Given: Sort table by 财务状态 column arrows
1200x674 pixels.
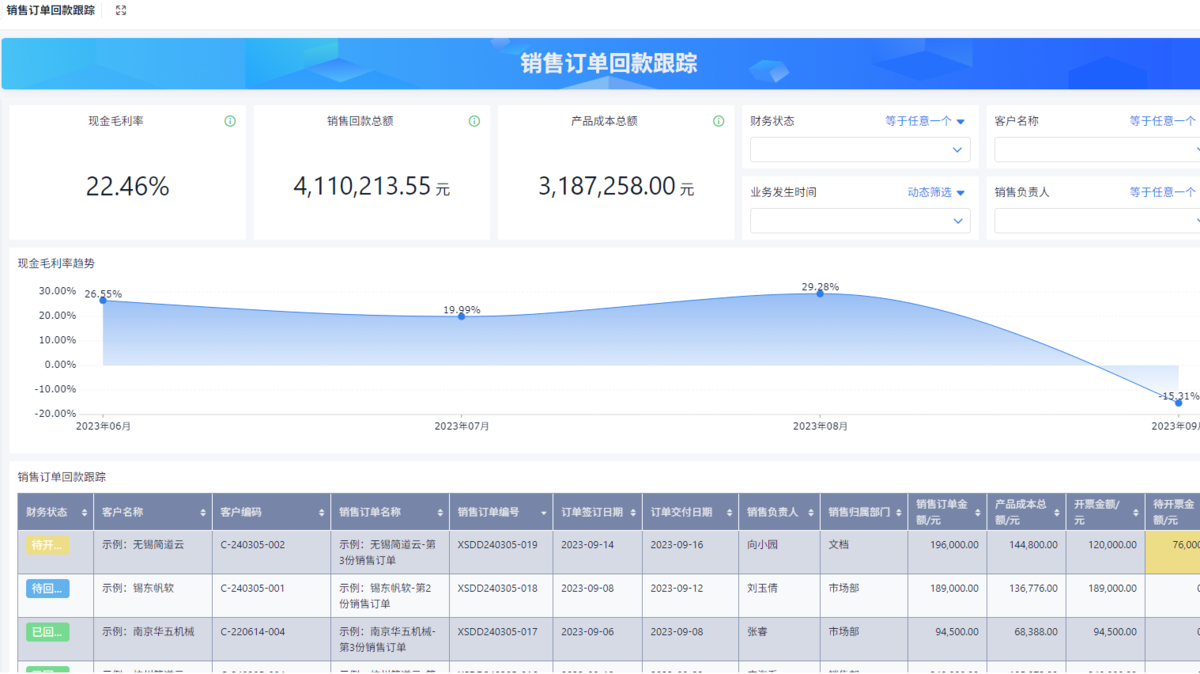Looking at the screenshot, I should 84,512.
